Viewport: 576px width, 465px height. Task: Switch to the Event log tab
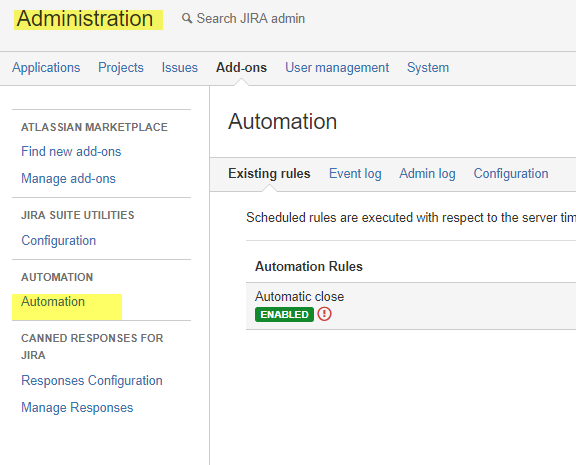click(x=355, y=173)
